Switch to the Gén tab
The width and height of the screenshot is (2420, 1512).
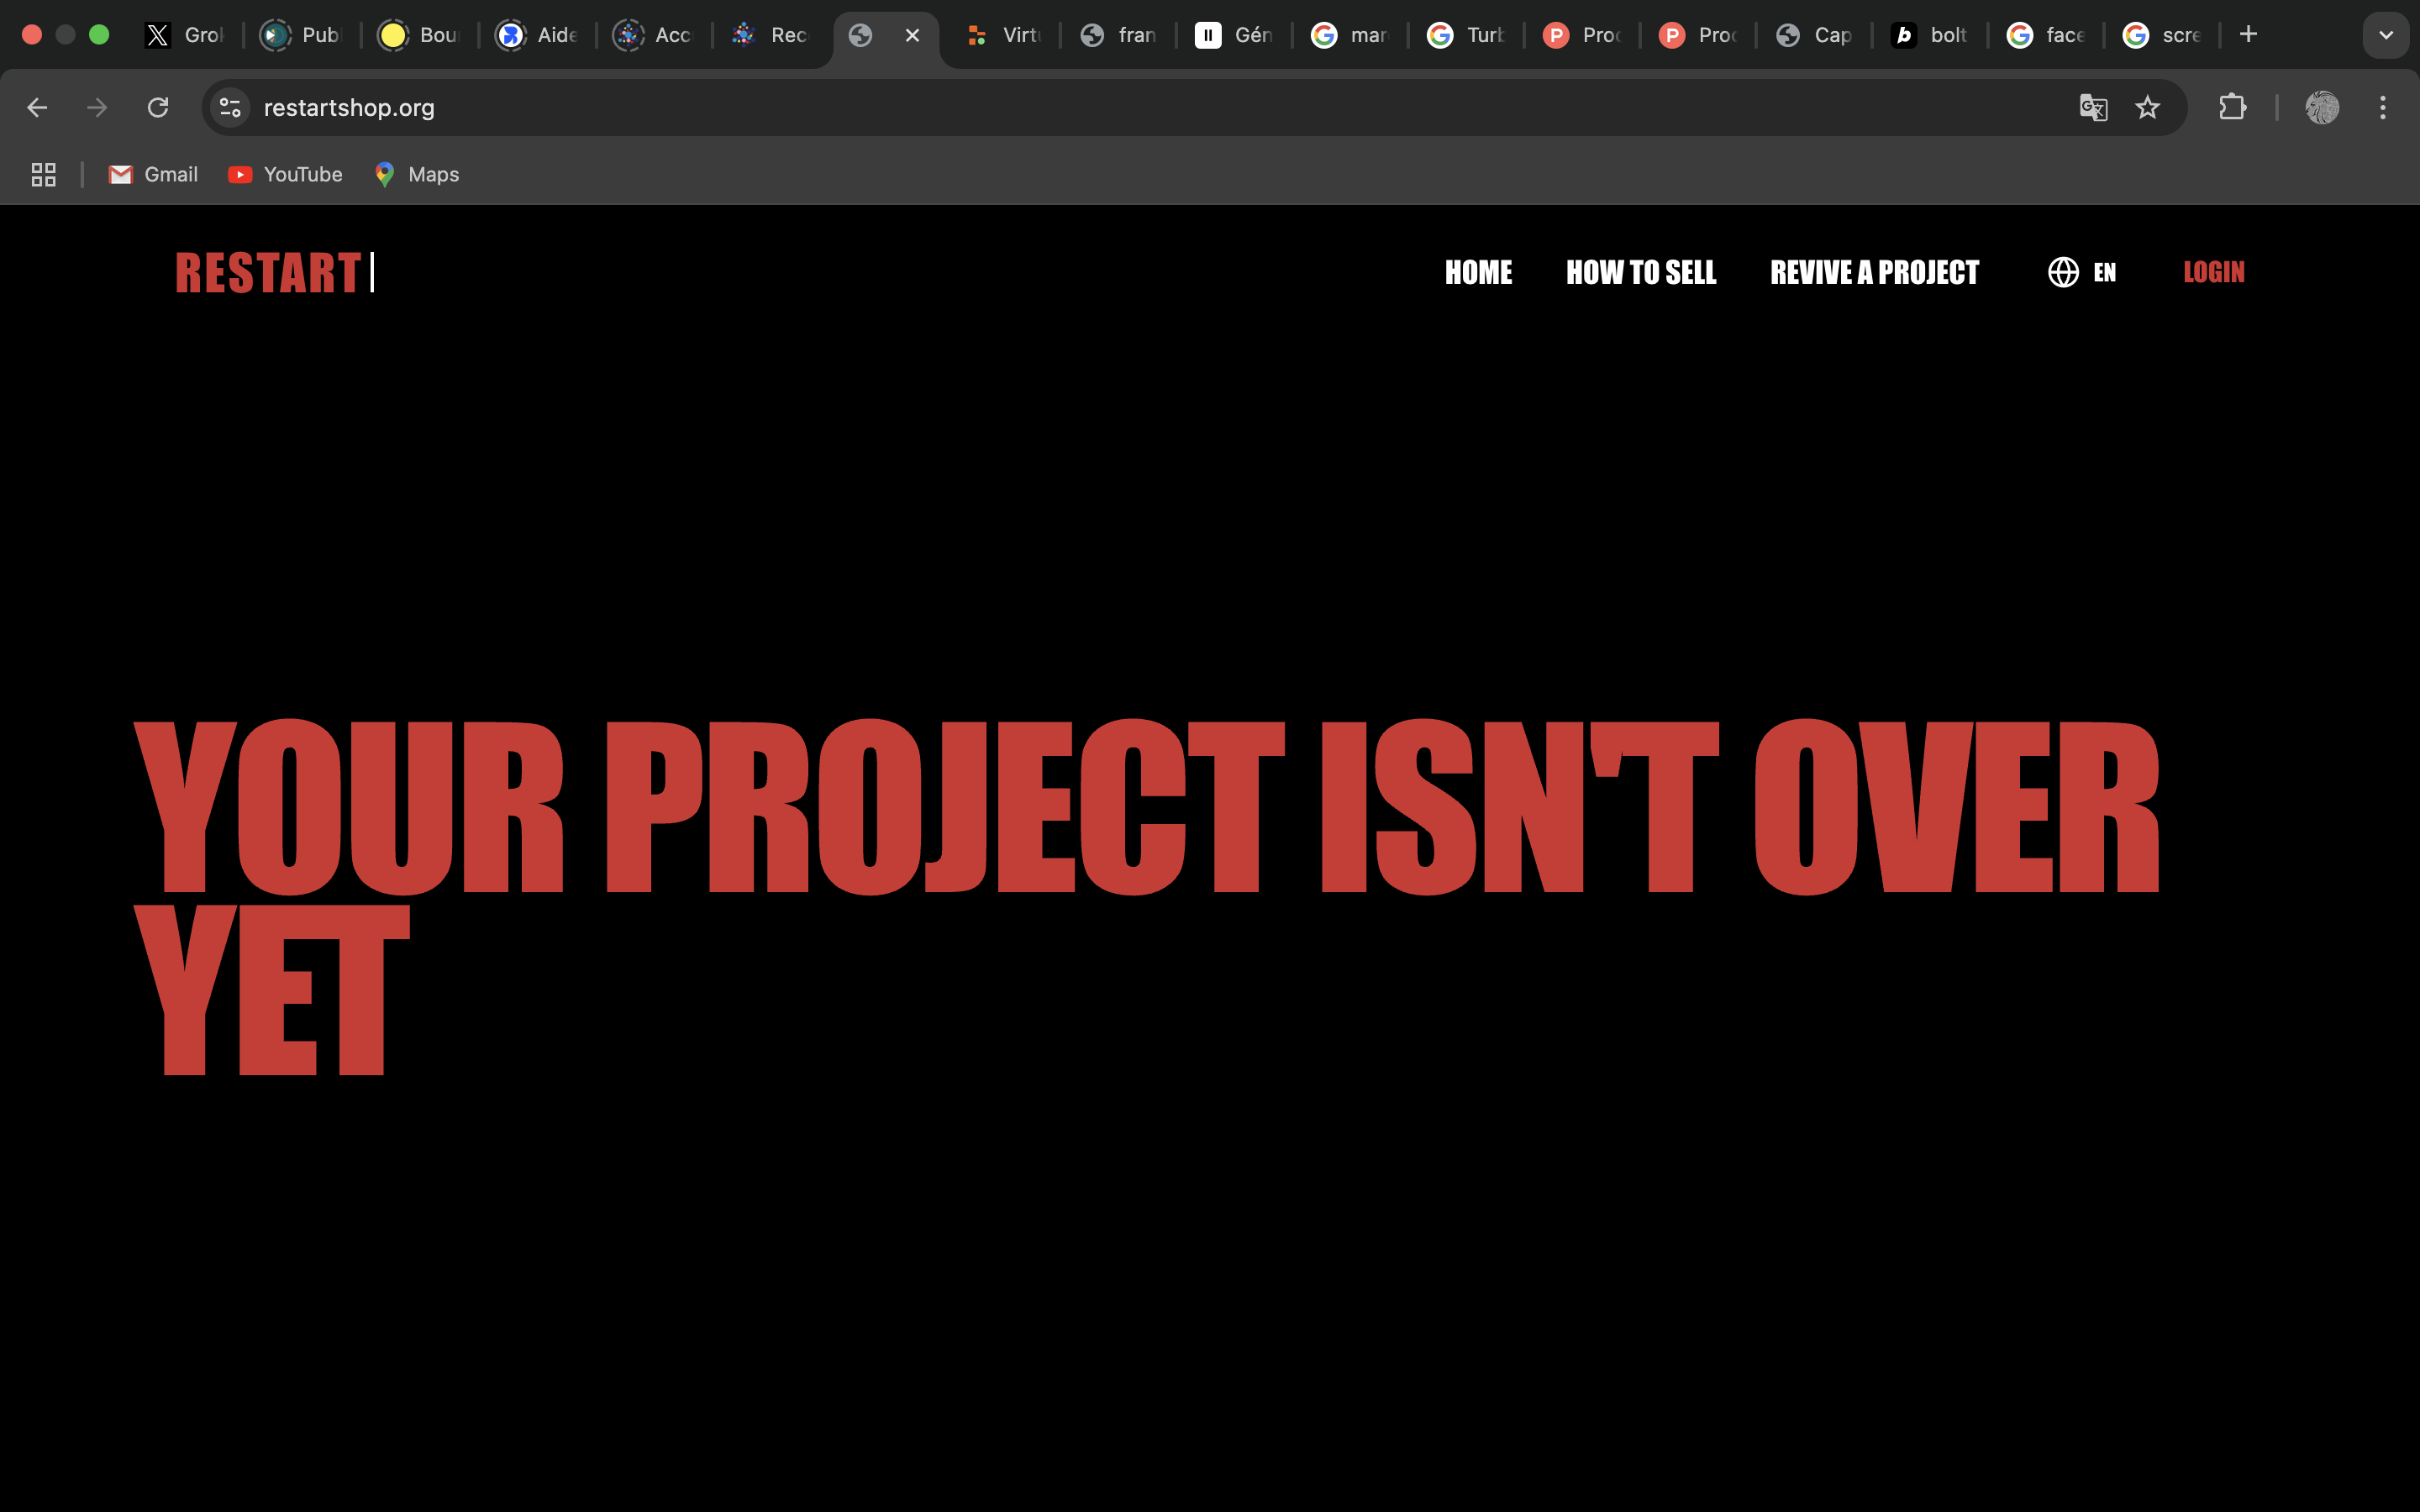tap(1235, 35)
